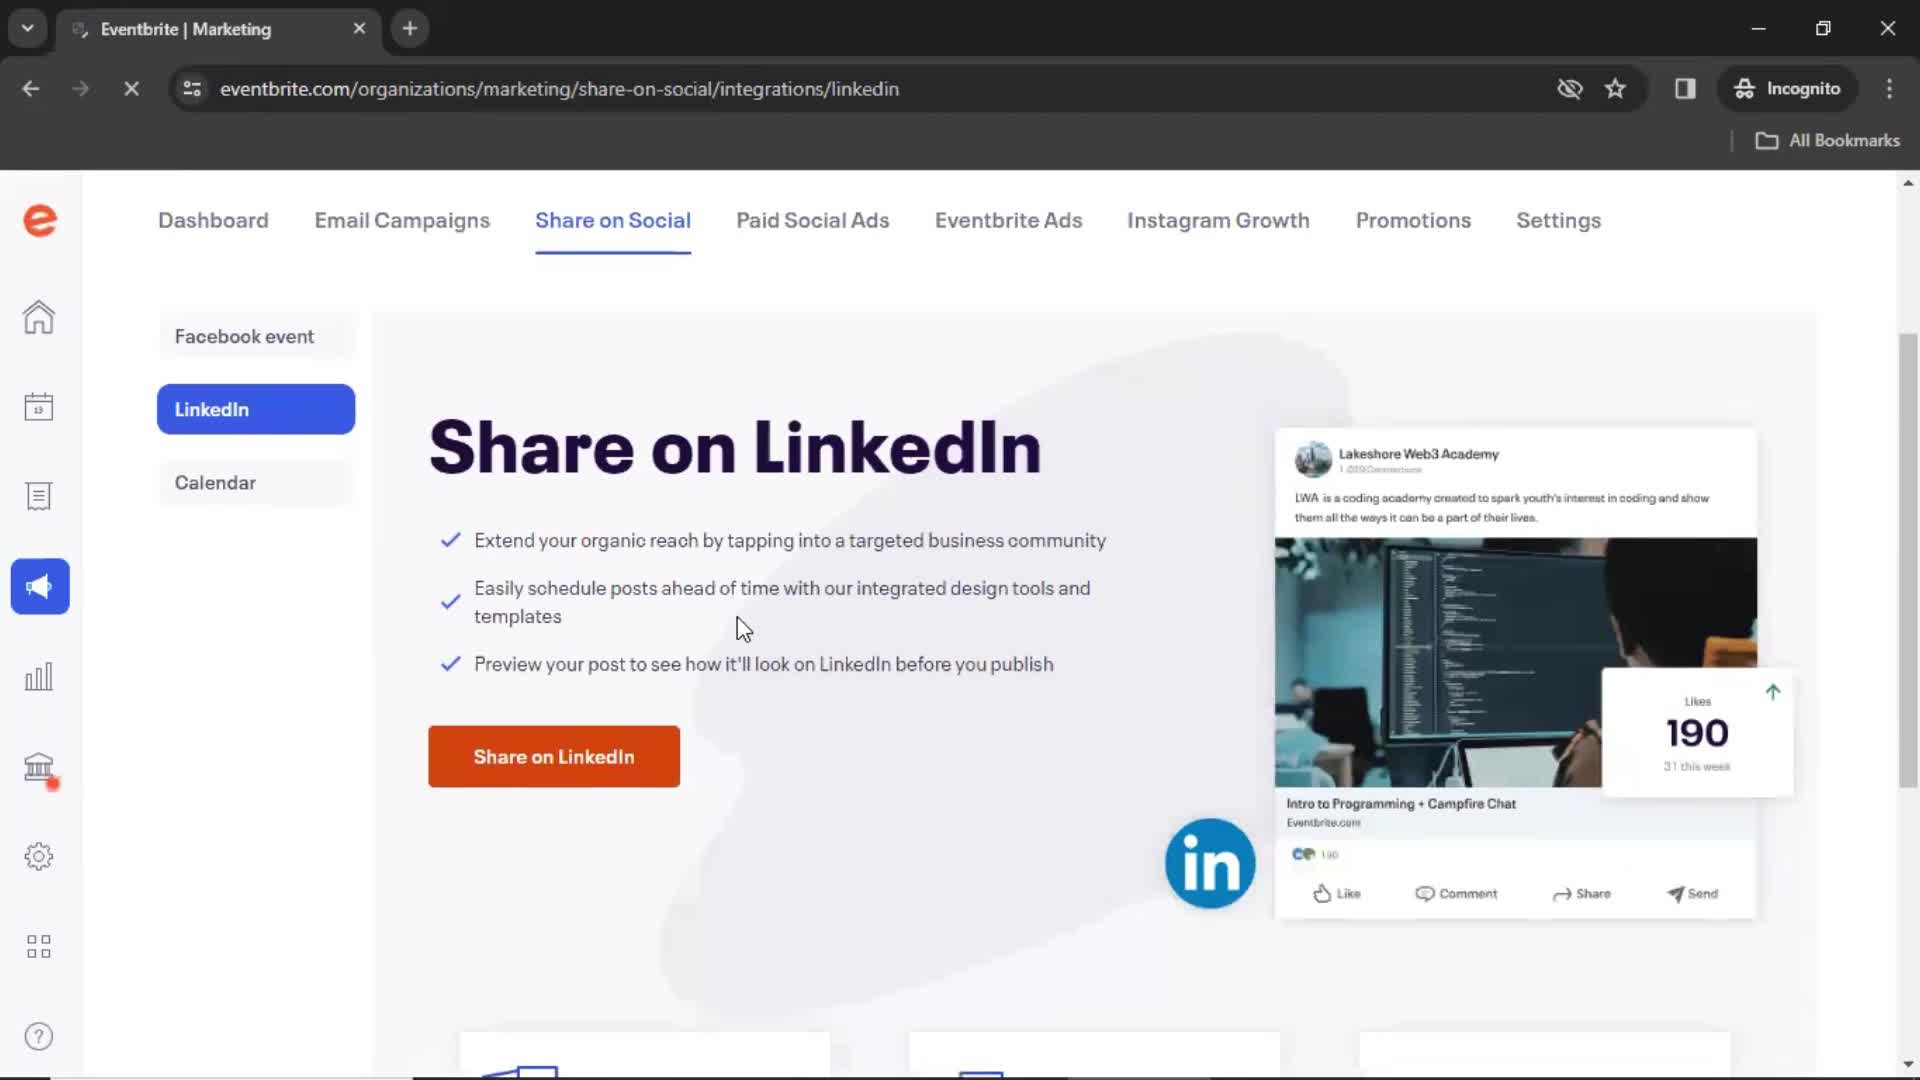
Task: Open a new browser tab
Action: [409, 28]
